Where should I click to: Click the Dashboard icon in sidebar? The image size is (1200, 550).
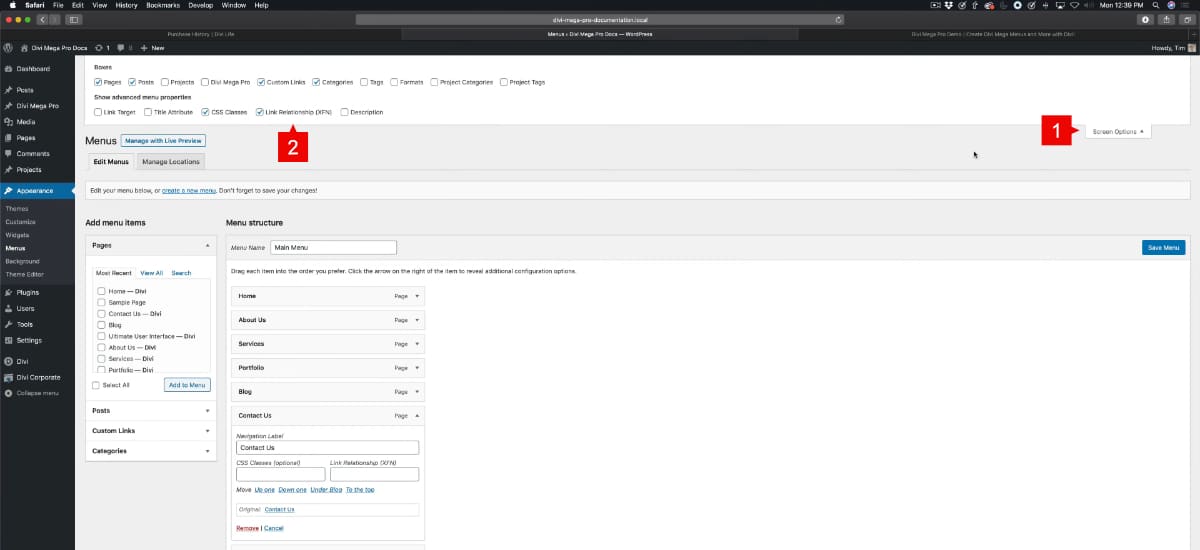tap(8, 69)
